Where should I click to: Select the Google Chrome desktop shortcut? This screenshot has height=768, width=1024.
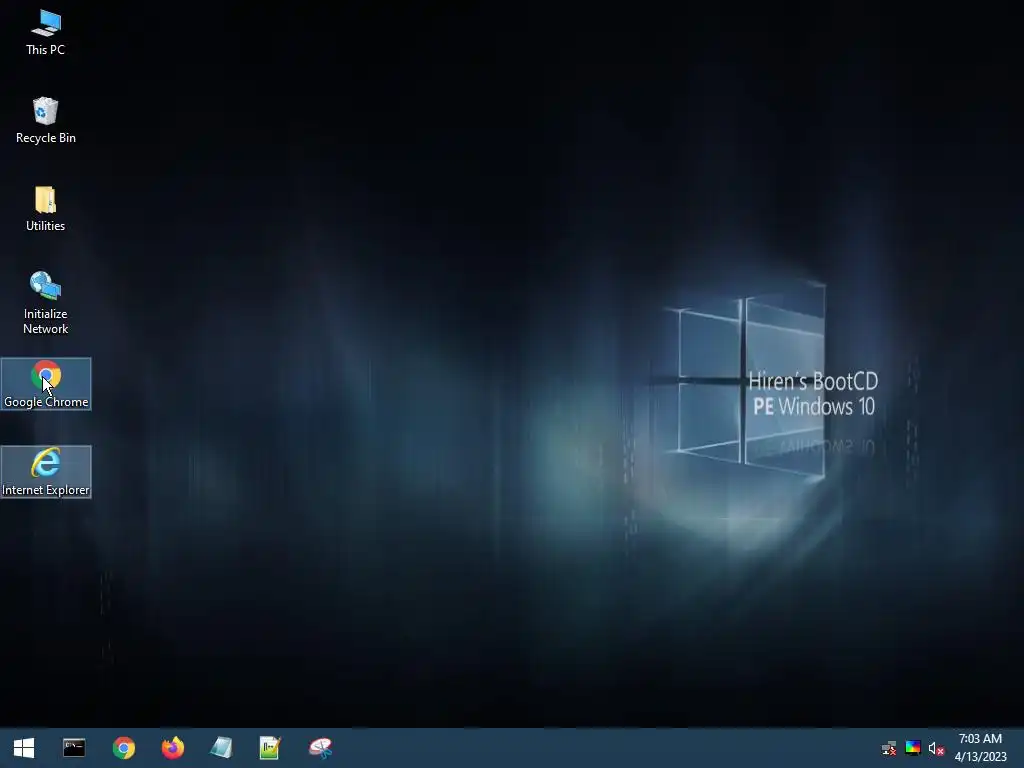coord(46,384)
